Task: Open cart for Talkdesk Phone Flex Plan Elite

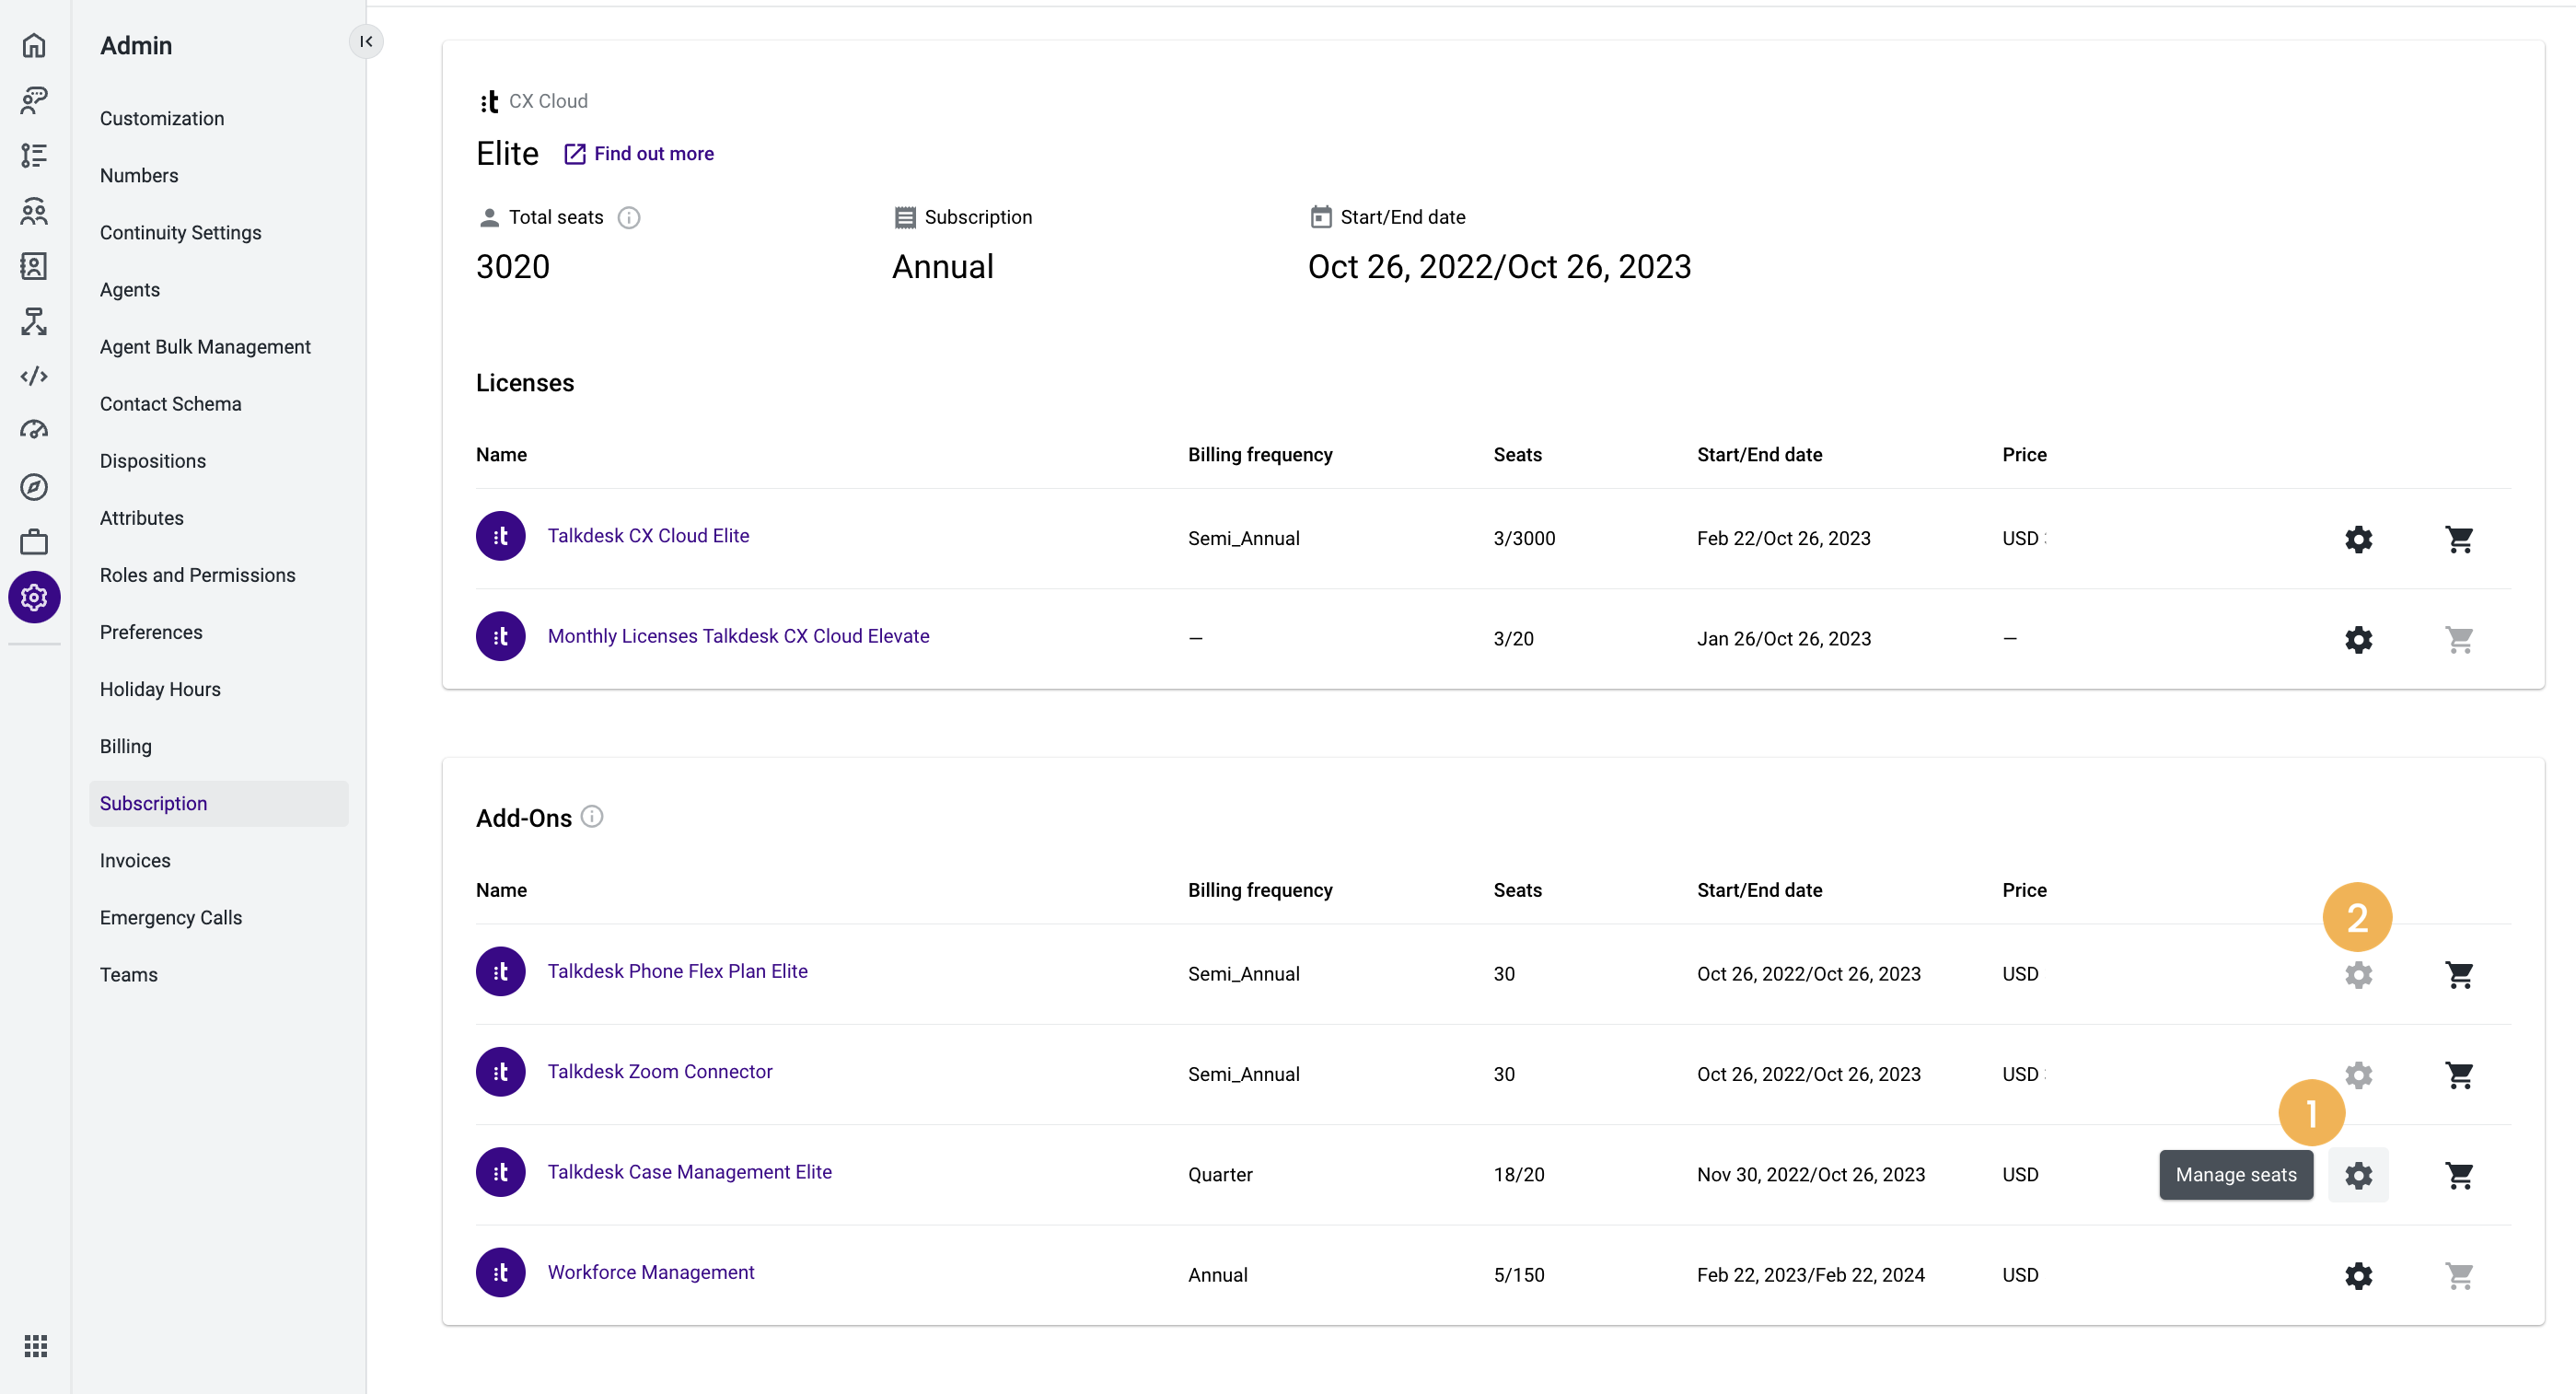Action: coord(2459,974)
